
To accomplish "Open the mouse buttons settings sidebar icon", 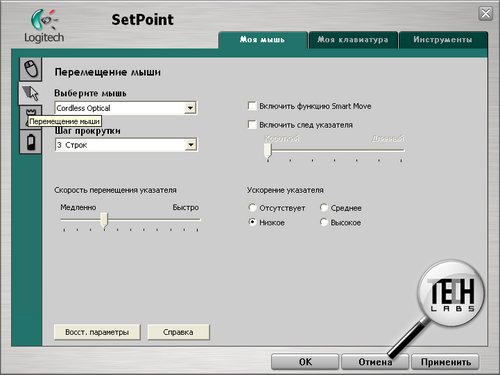I will pyautogui.click(x=31, y=69).
